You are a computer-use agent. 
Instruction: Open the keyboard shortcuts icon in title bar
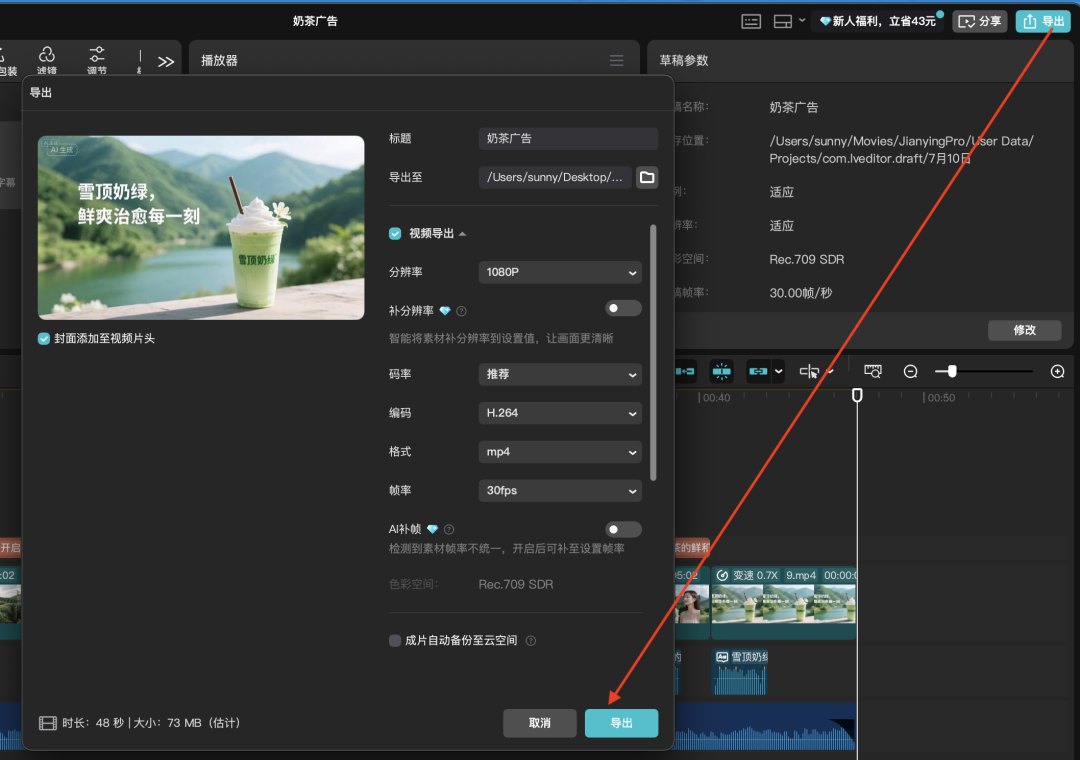click(x=751, y=21)
